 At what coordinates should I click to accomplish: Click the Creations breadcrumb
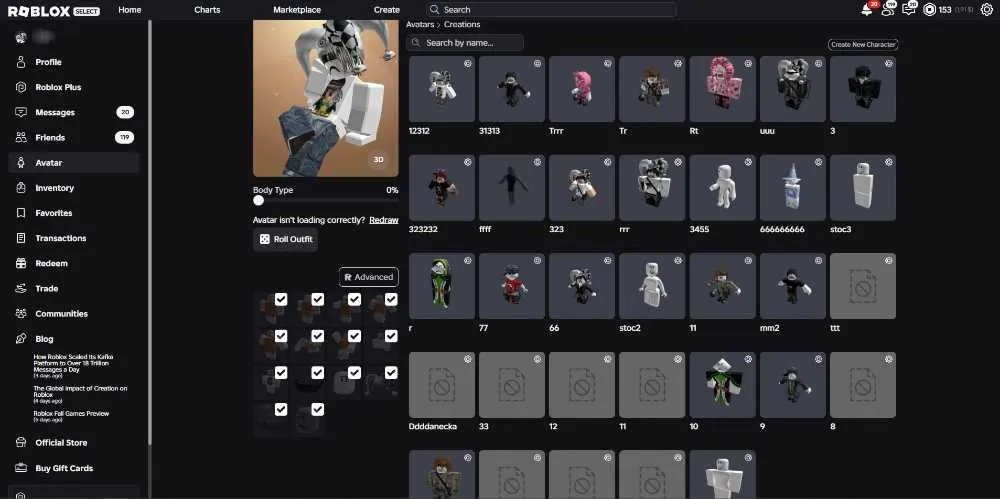[x=462, y=24]
